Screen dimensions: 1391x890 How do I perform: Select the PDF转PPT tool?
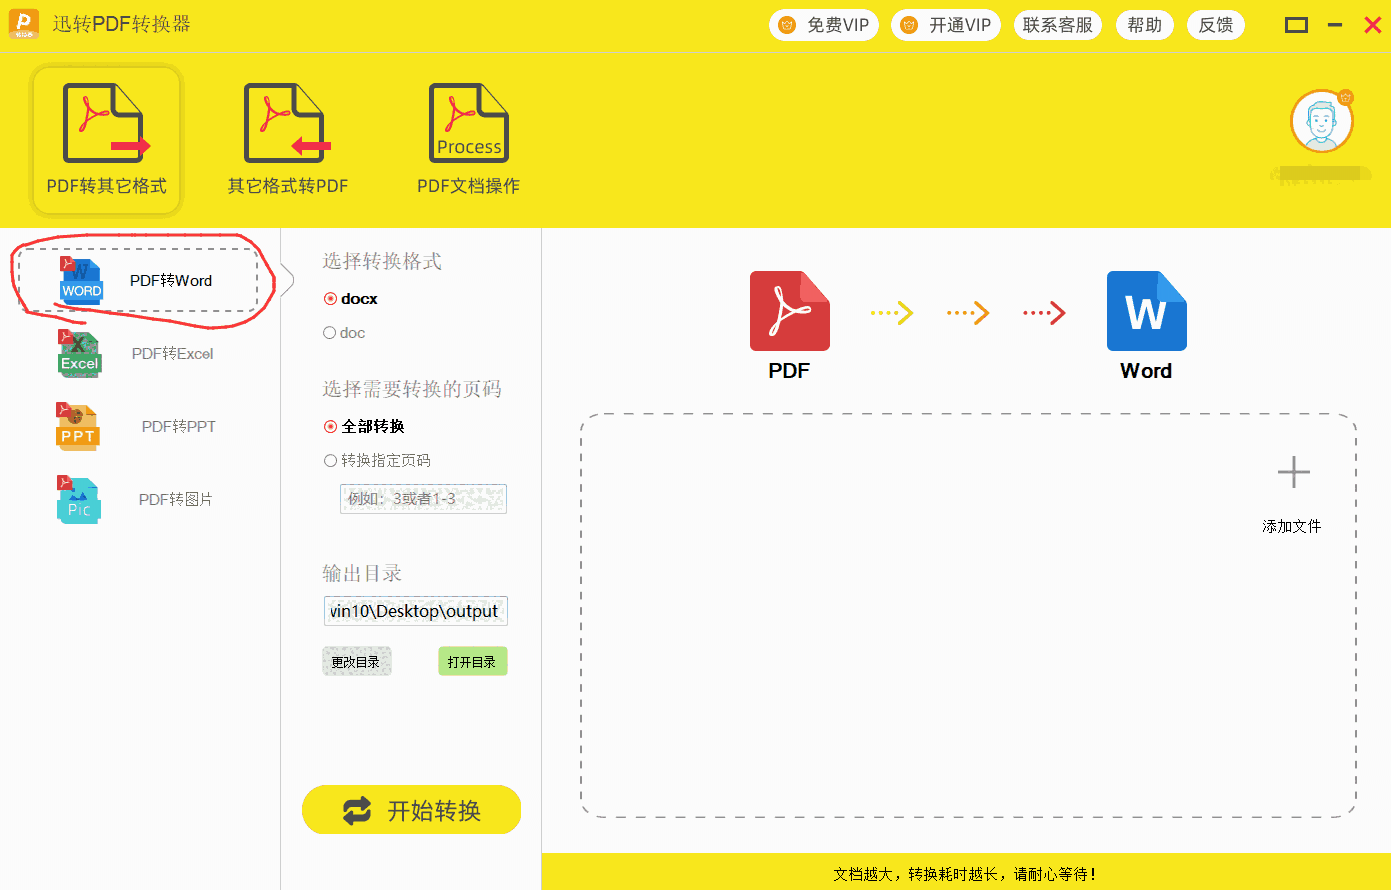coord(77,426)
